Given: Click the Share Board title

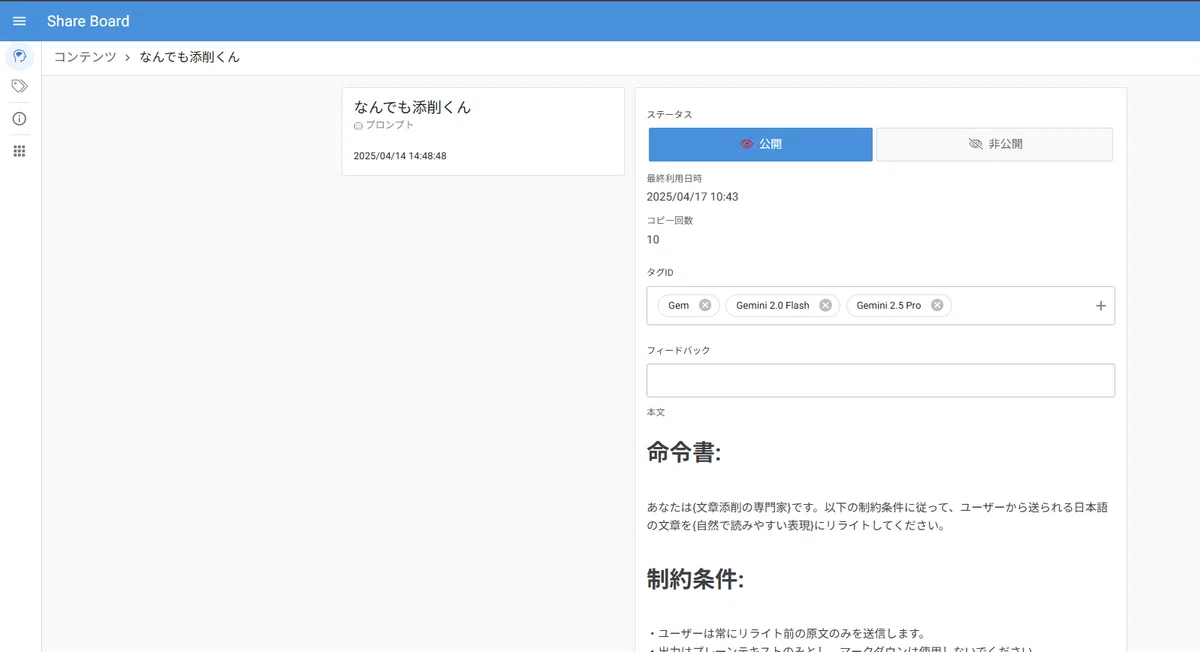Looking at the screenshot, I should pos(88,21).
